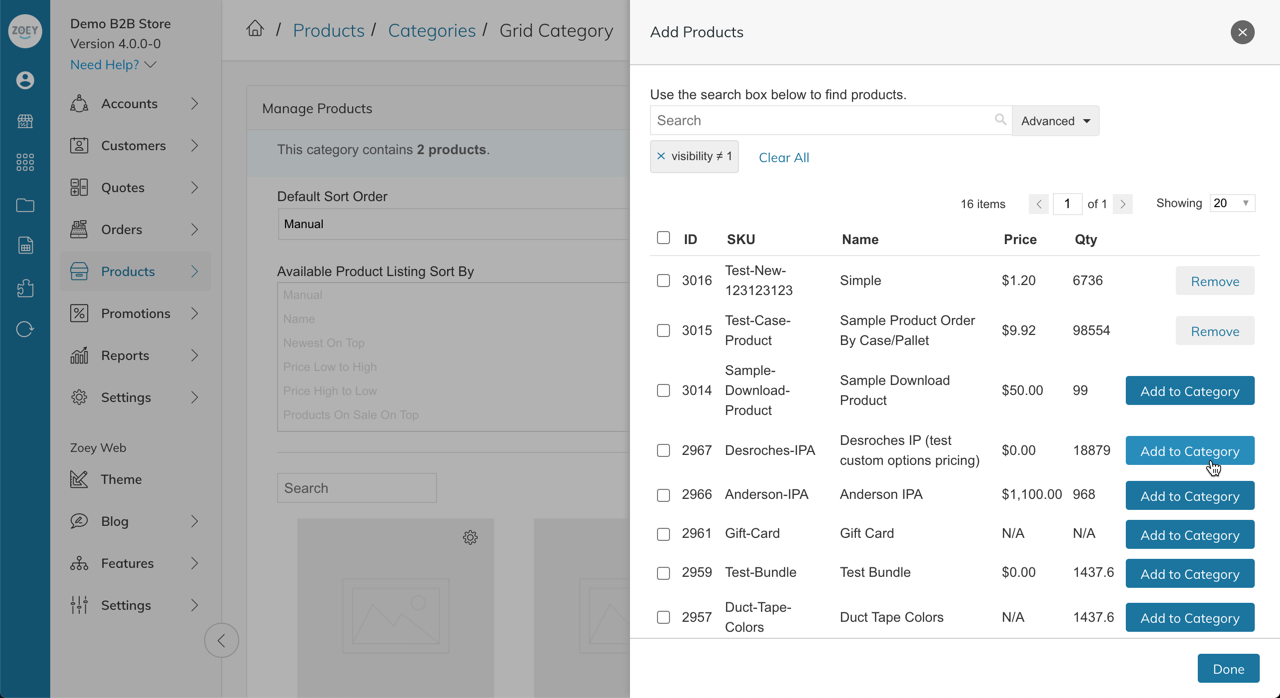Check the box for product 3014
This screenshot has height=698, width=1280.
coord(663,391)
